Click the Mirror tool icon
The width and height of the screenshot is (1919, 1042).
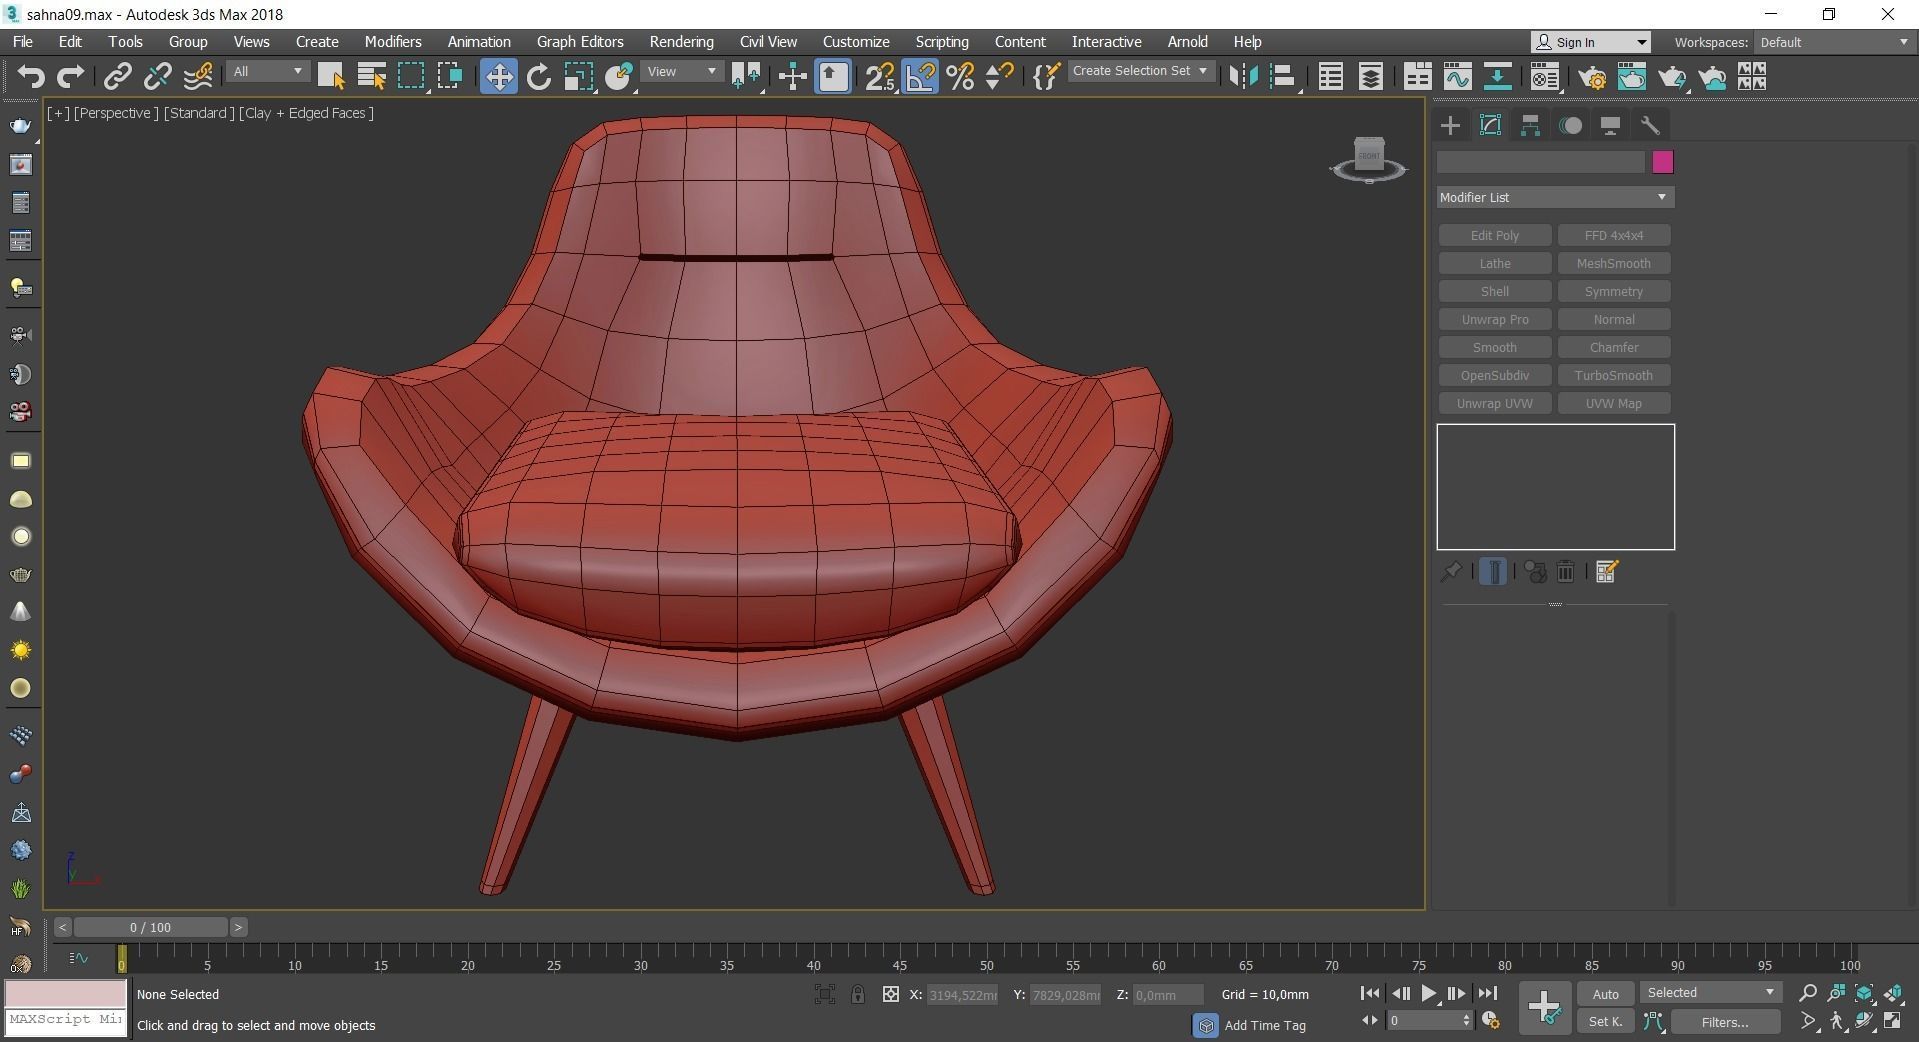(x=1243, y=76)
